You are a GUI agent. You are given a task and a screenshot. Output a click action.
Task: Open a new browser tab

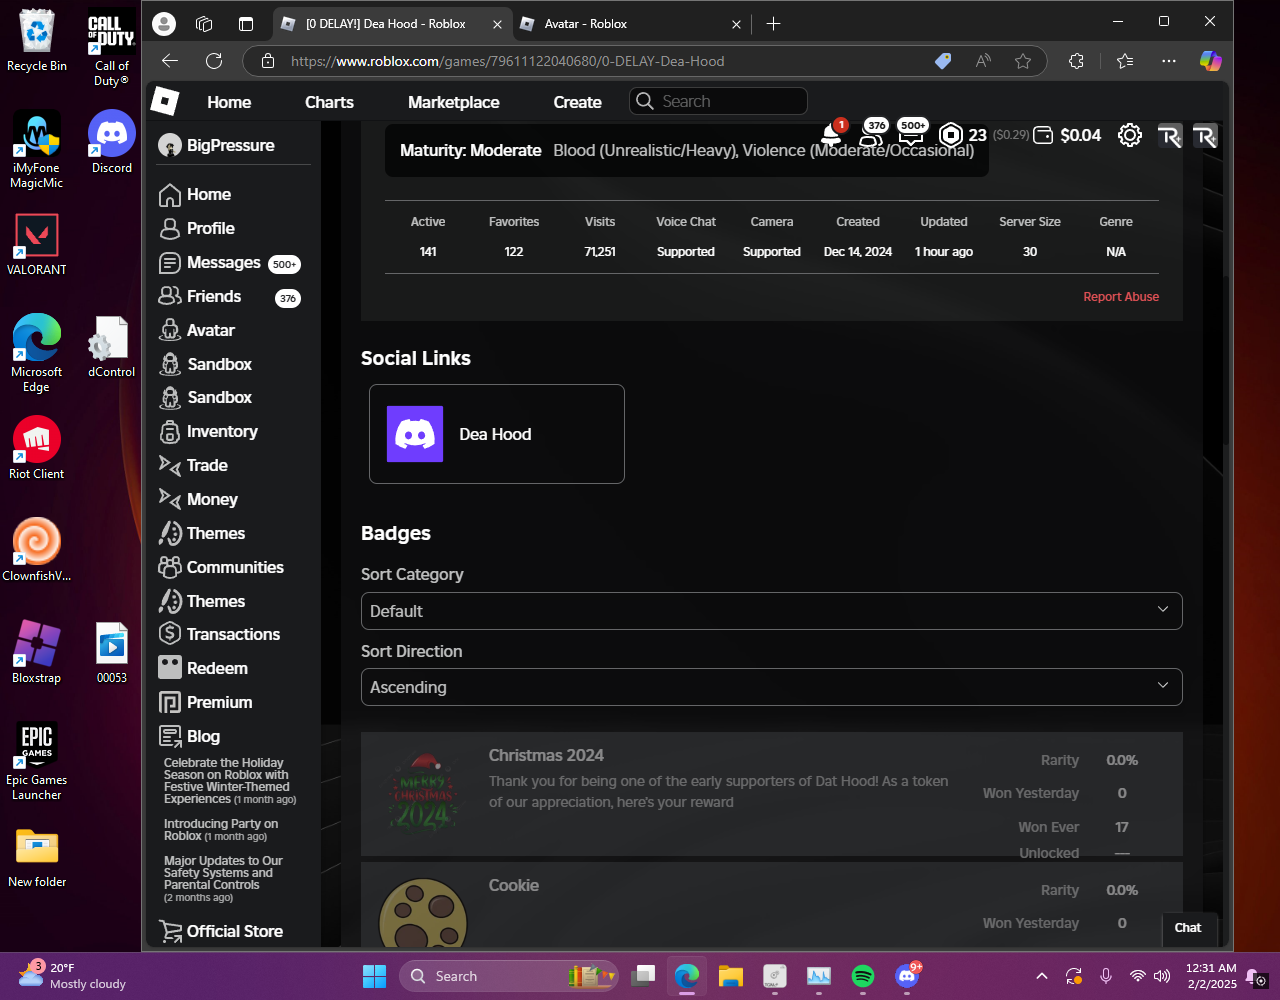tap(773, 24)
